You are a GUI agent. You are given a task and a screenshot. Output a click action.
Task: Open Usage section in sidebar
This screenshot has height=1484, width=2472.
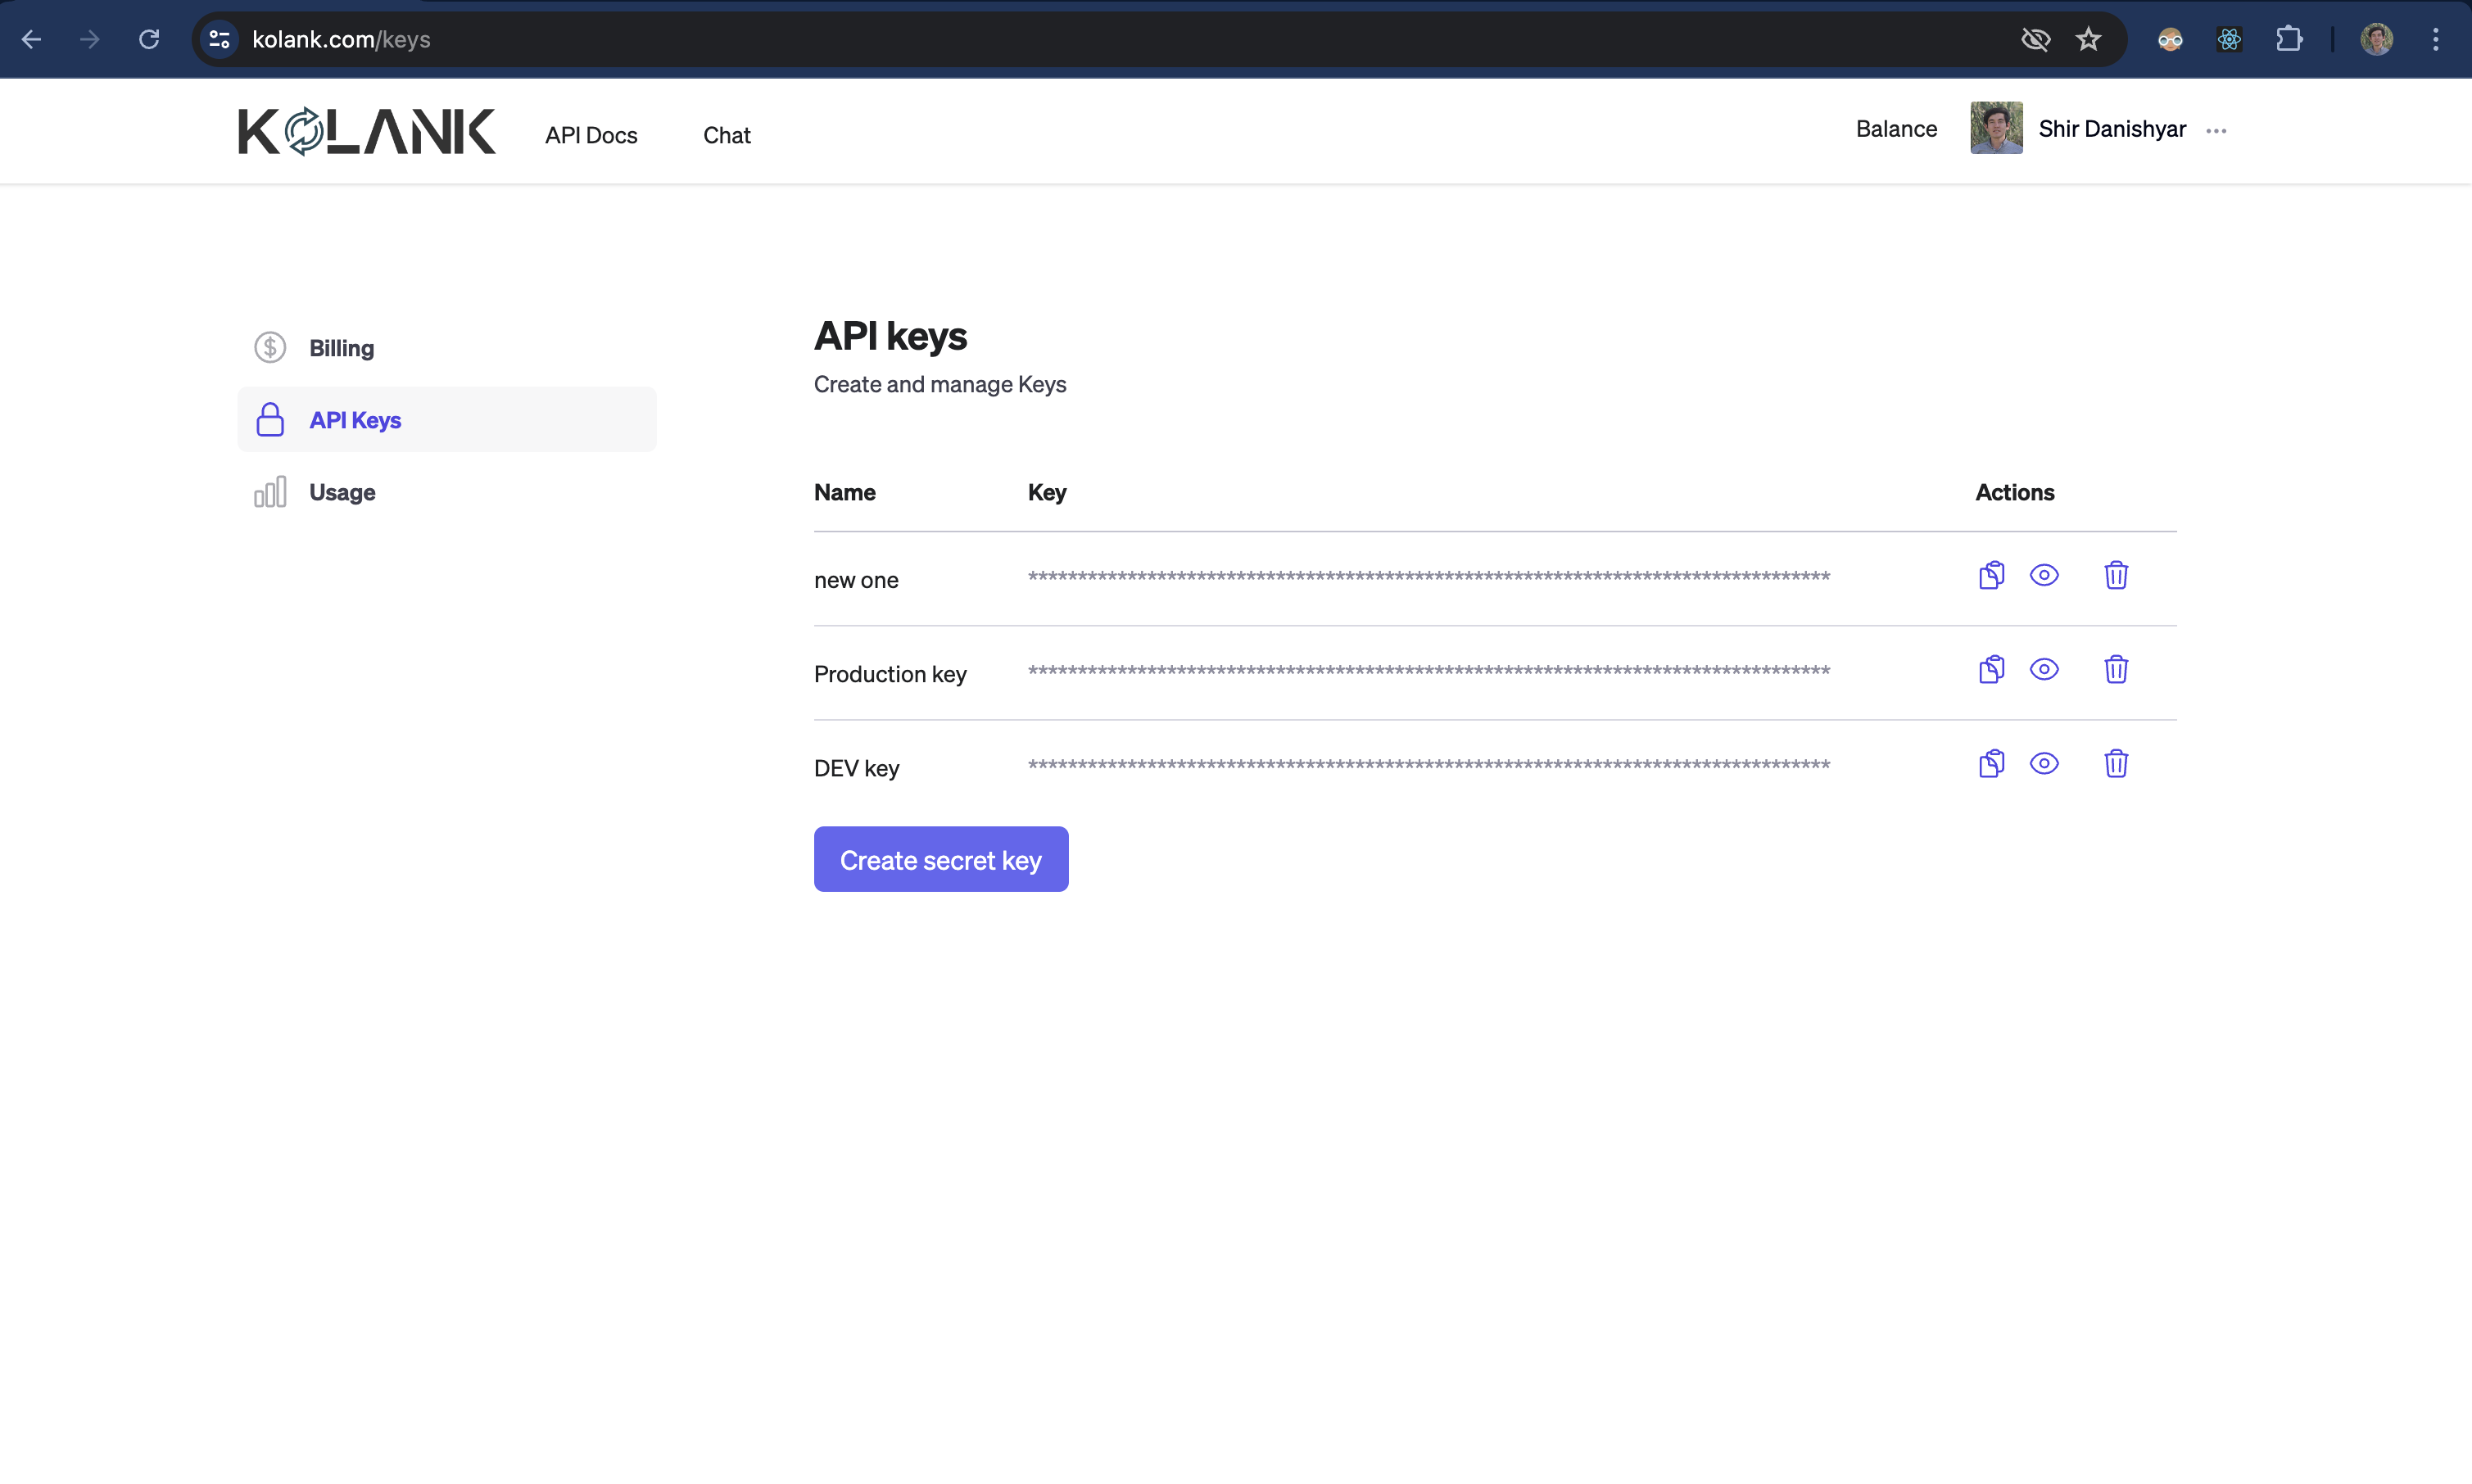[341, 492]
